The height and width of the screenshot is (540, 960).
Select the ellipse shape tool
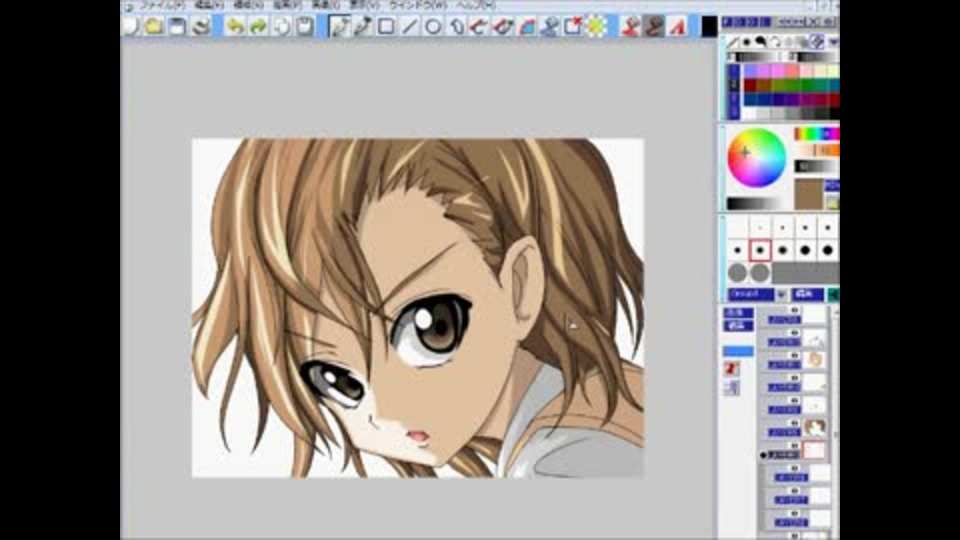coord(433,26)
